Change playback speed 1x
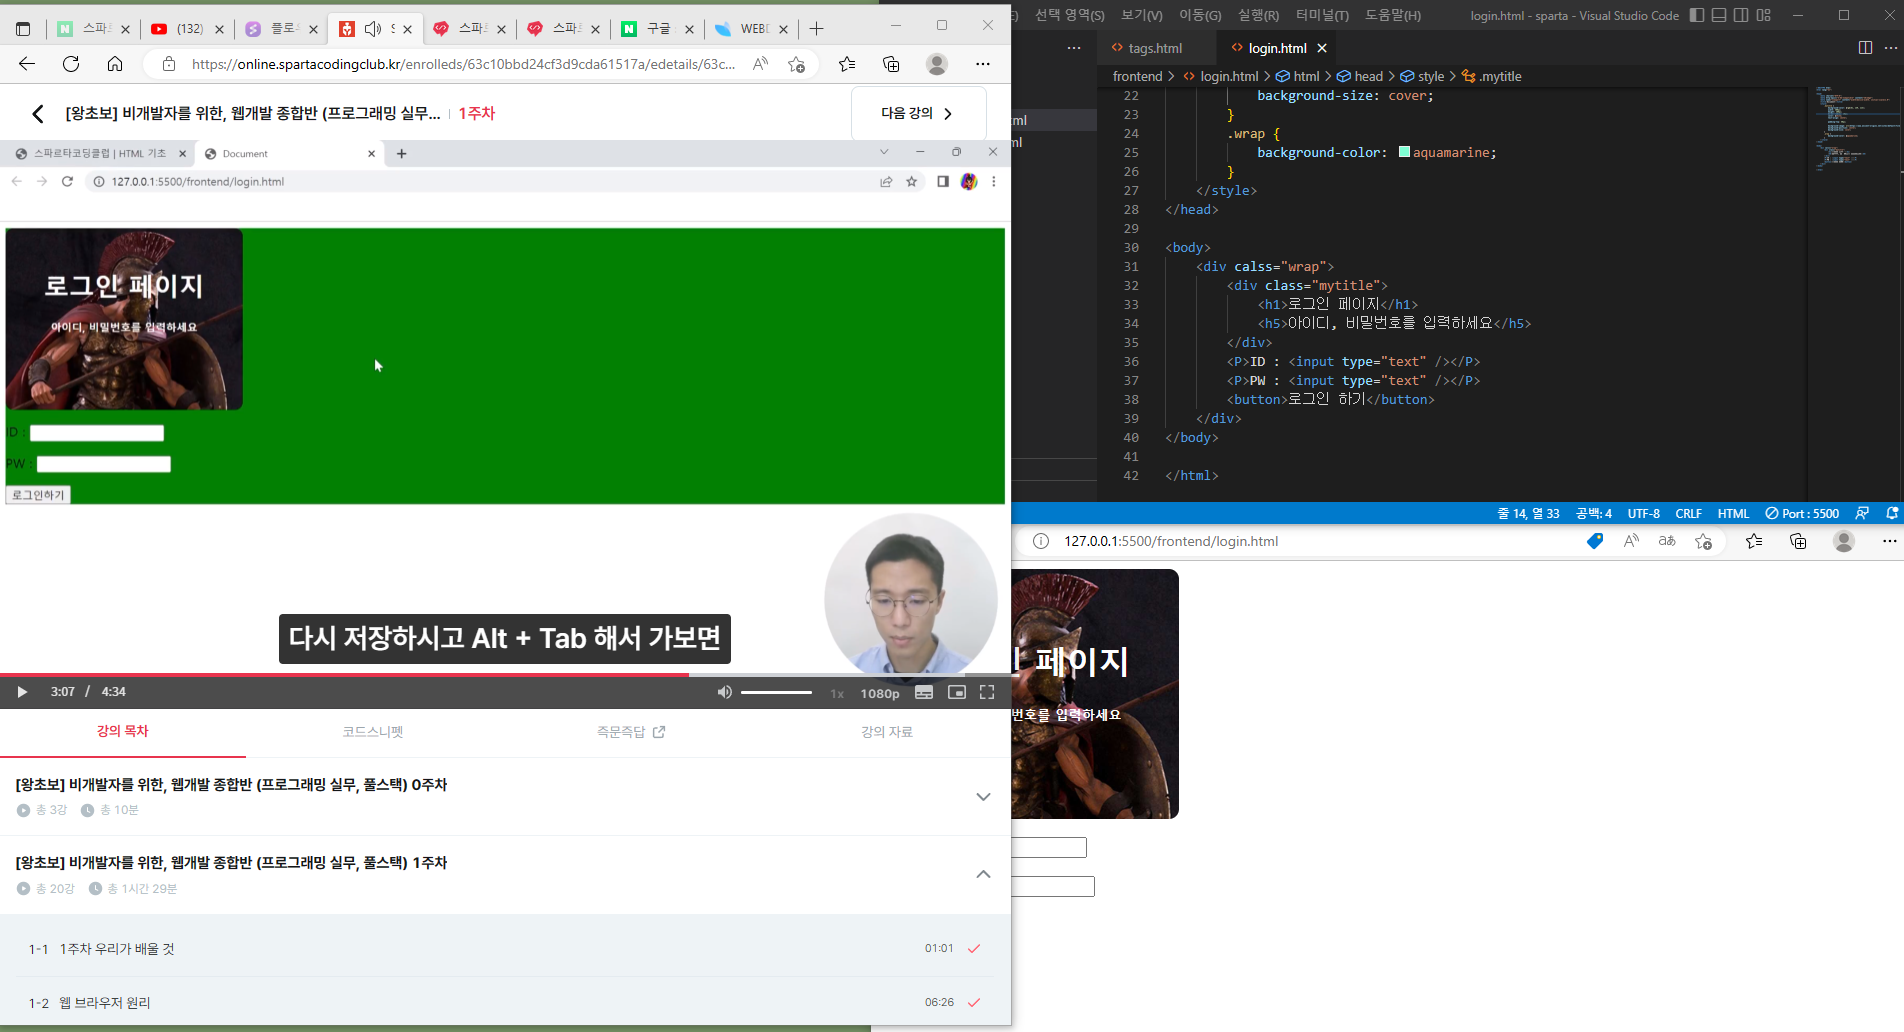 (x=837, y=693)
